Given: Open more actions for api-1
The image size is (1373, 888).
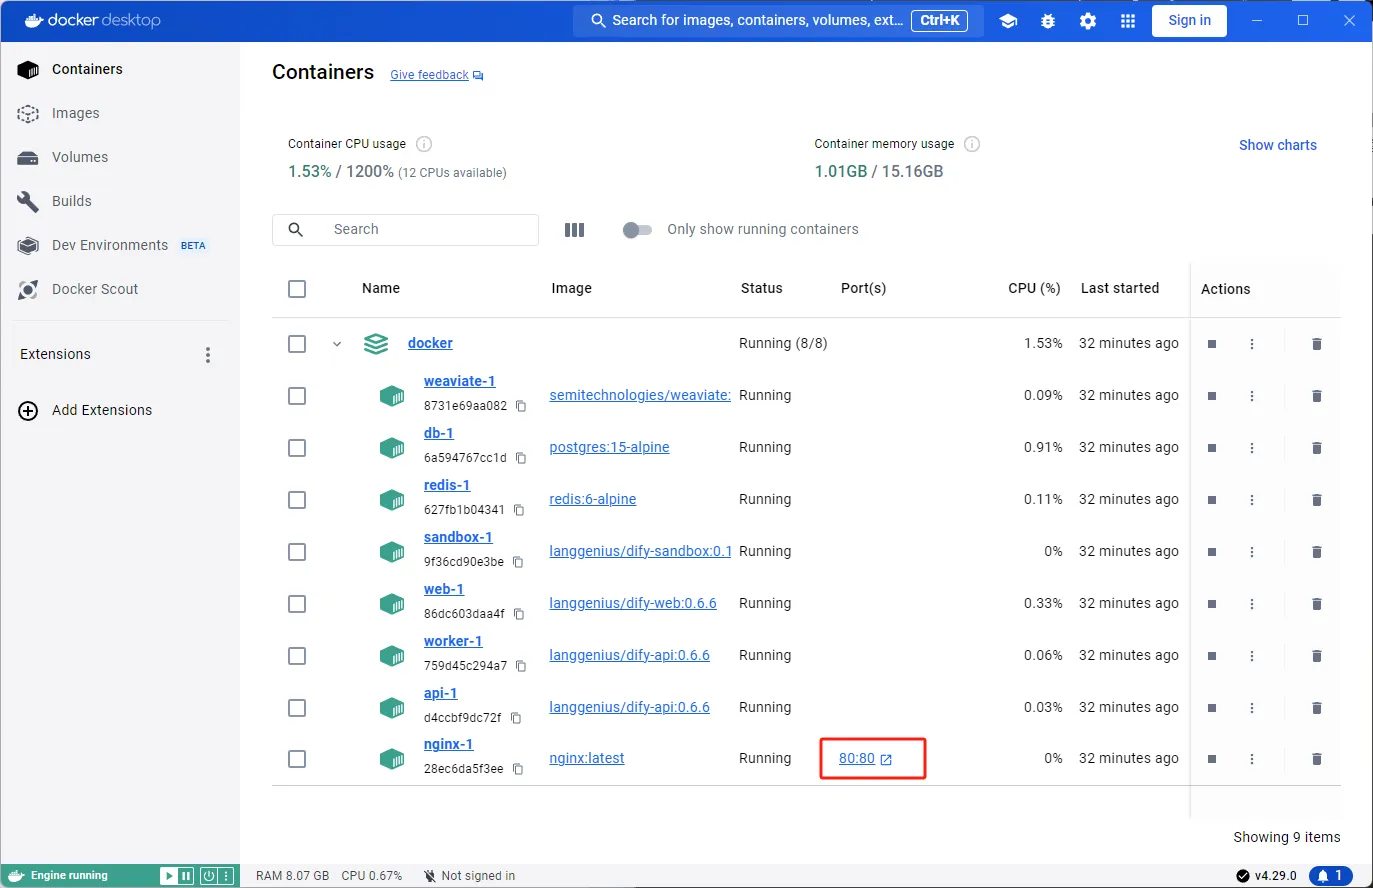Looking at the screenshot, I should (x=1252, y=708).
